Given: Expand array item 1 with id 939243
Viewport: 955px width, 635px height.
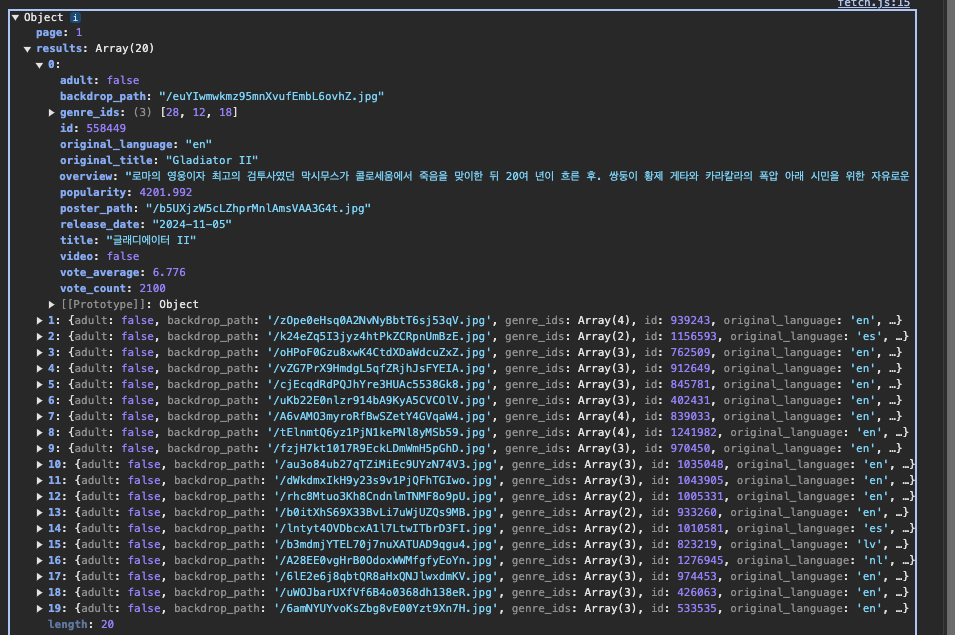Looking at the screenshot, I should click(40, 320).
